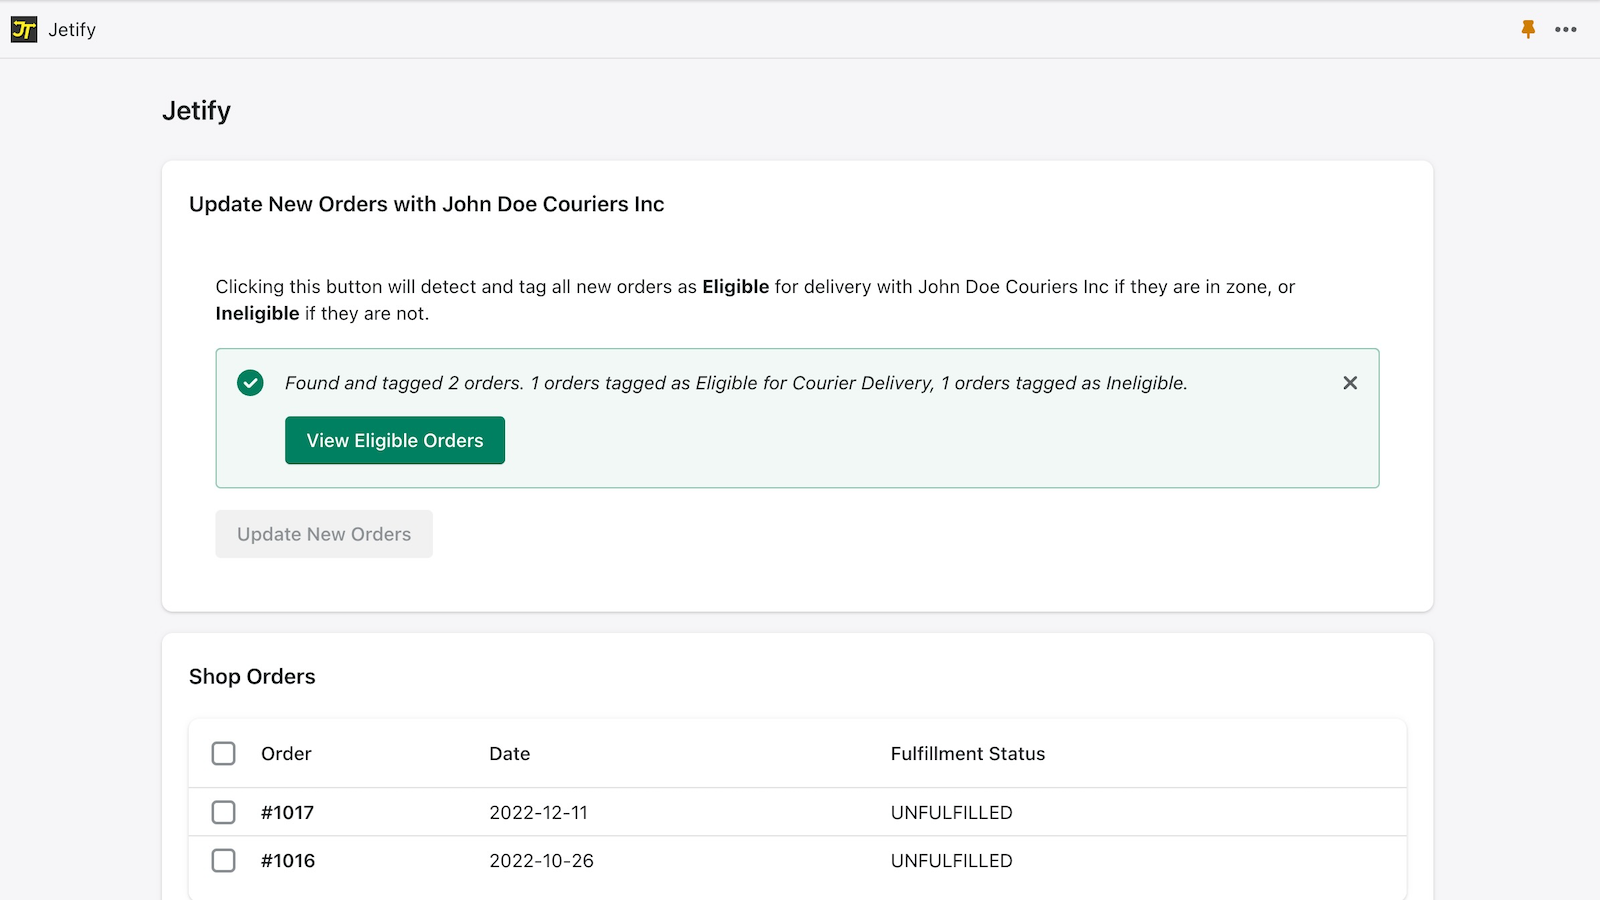Click the Jetify title in top bar
The width and height of the screenshot is (1600, 900).
(72, 30)
